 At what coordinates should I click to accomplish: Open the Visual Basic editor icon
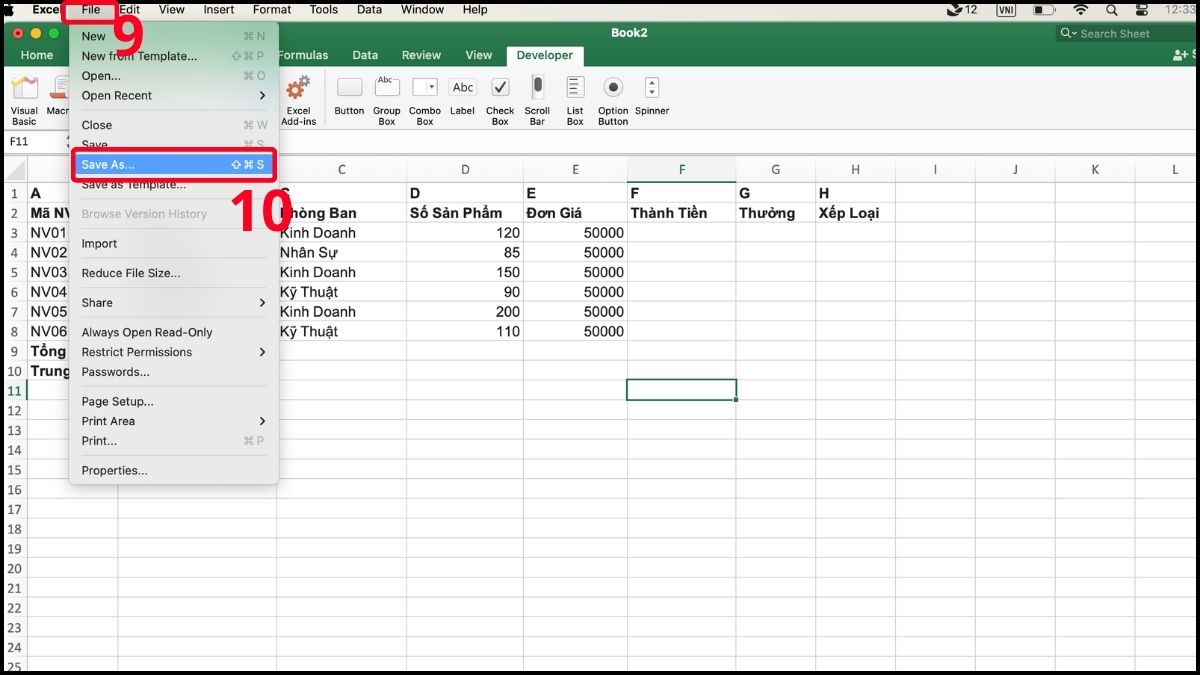click(24, 88)
